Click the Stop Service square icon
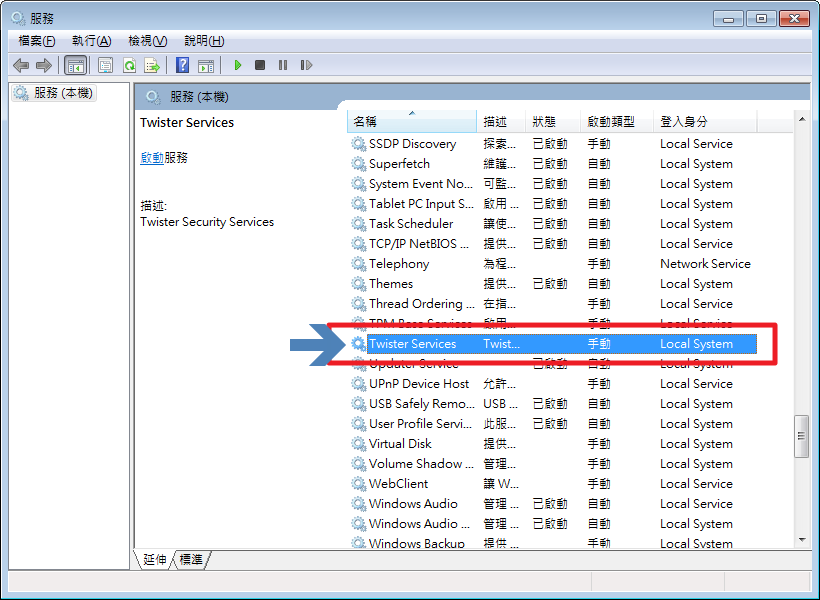820x600 pixels. point(260,65)
